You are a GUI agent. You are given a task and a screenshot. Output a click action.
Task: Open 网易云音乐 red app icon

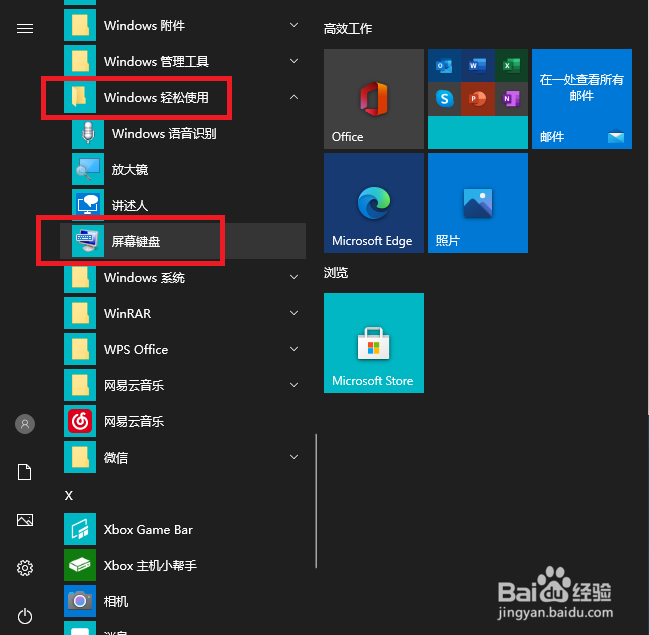[80, 421]
